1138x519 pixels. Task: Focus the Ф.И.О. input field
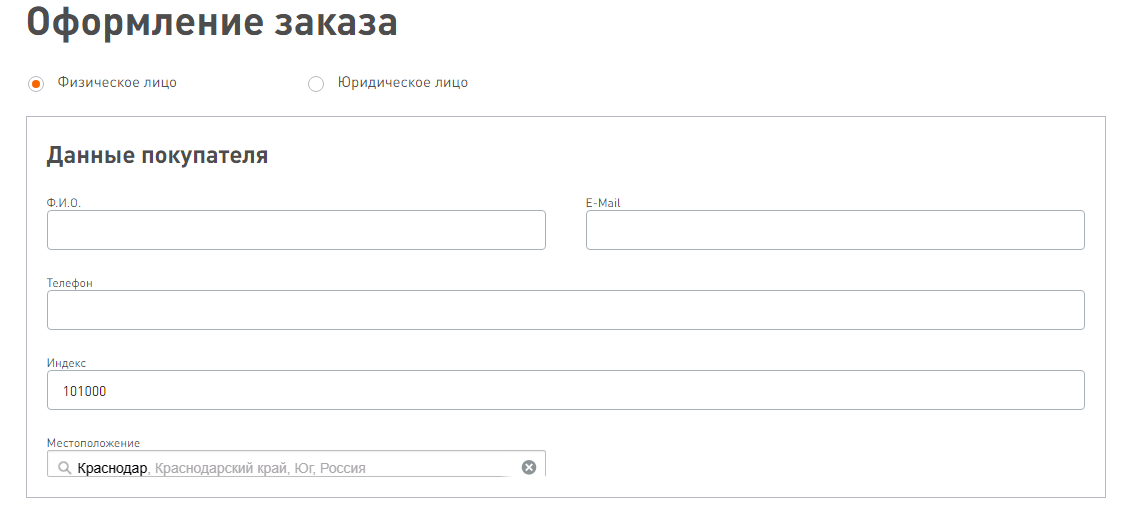pyautogui.click(x=296, y=230)
